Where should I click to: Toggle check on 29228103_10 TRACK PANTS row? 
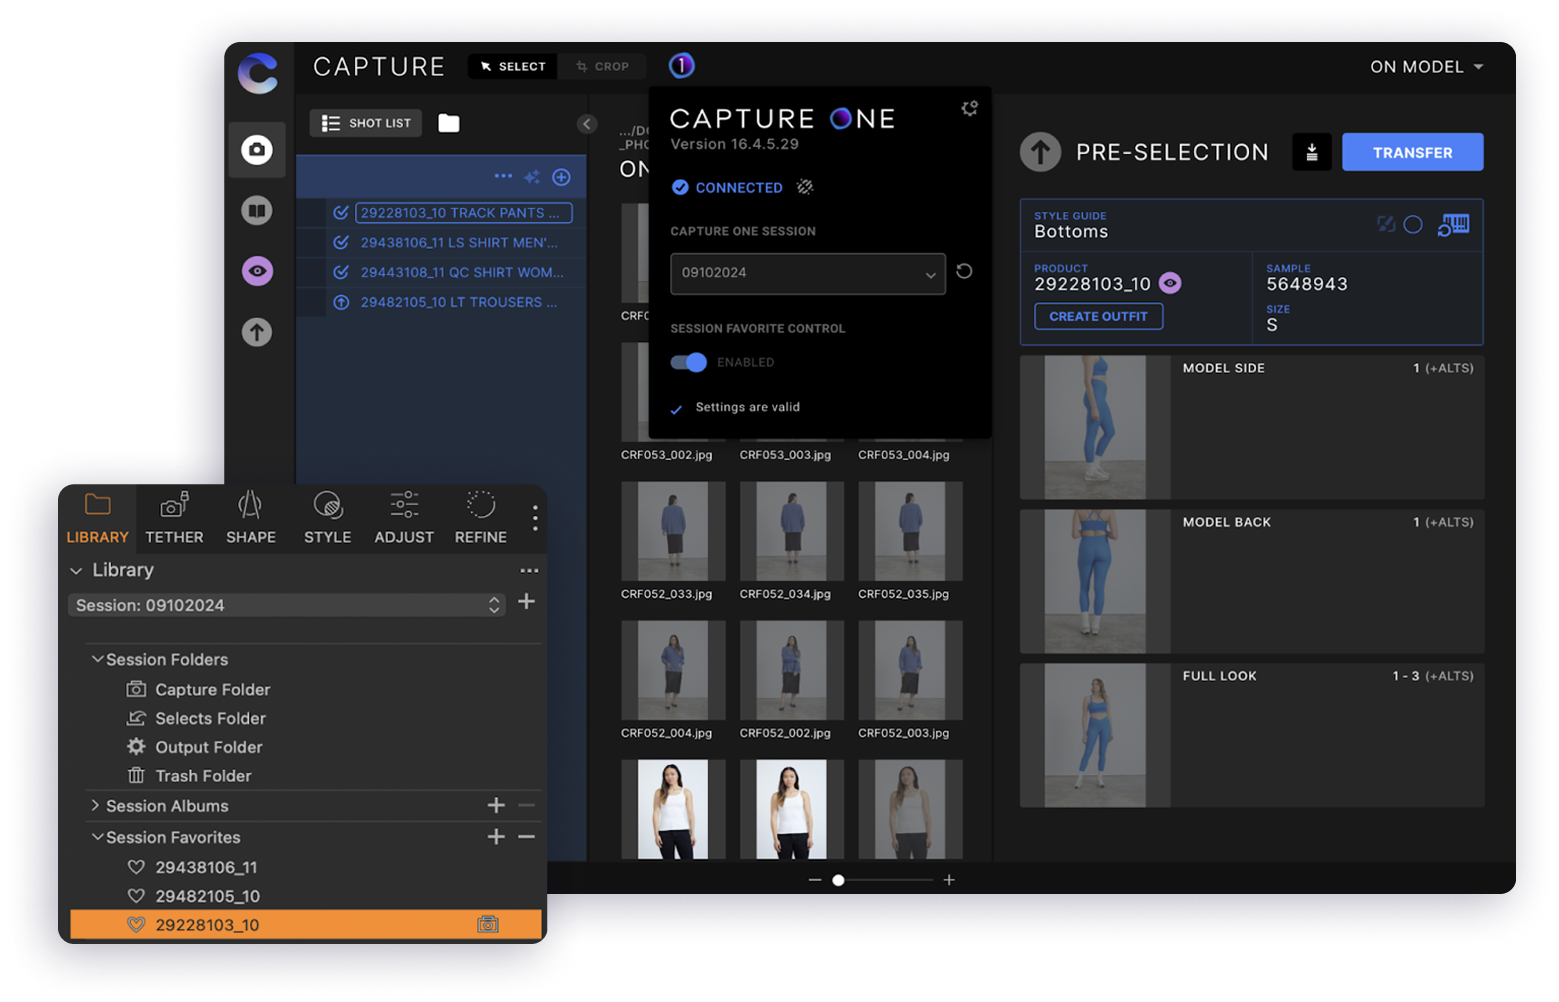pyautogui.click(x=341, y=213)
